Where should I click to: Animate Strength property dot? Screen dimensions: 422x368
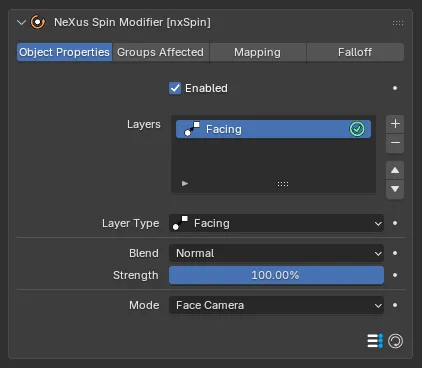(x=395, y=275)
